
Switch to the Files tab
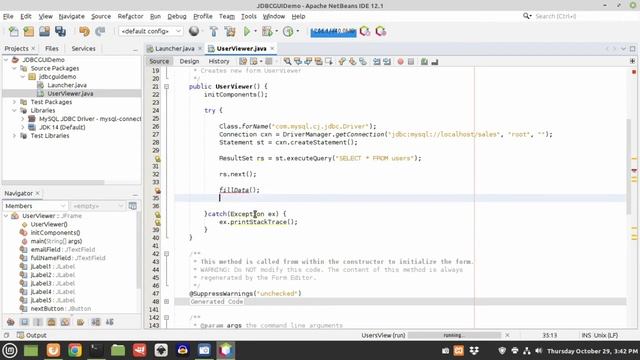52,48
